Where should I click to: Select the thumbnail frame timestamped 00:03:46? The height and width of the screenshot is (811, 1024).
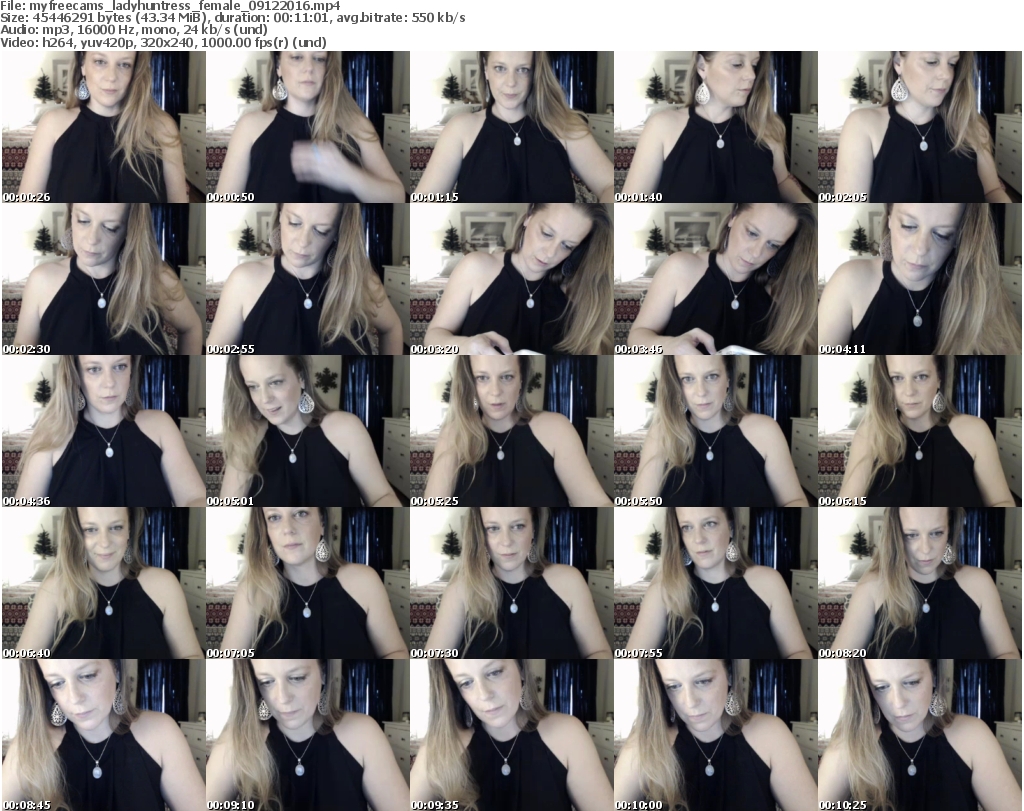716,279
